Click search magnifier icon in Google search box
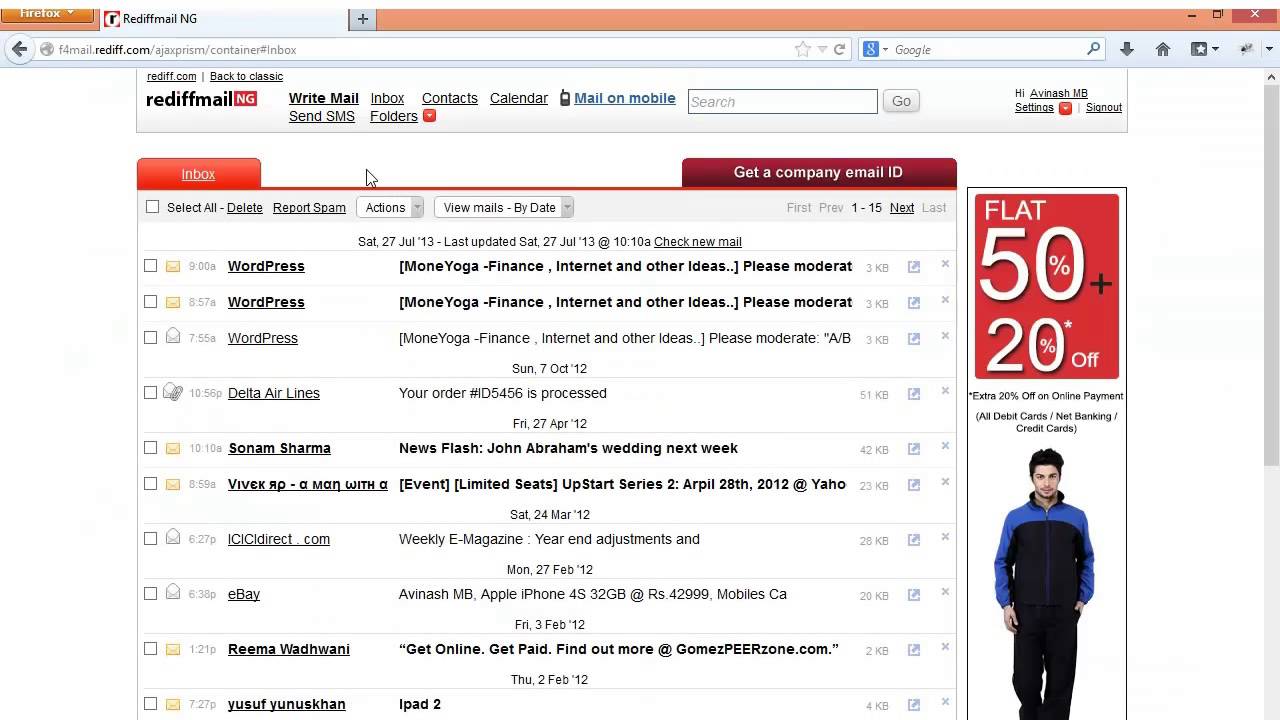The height and width of the screenshot is (720, 1280). tap(1093, 48)
